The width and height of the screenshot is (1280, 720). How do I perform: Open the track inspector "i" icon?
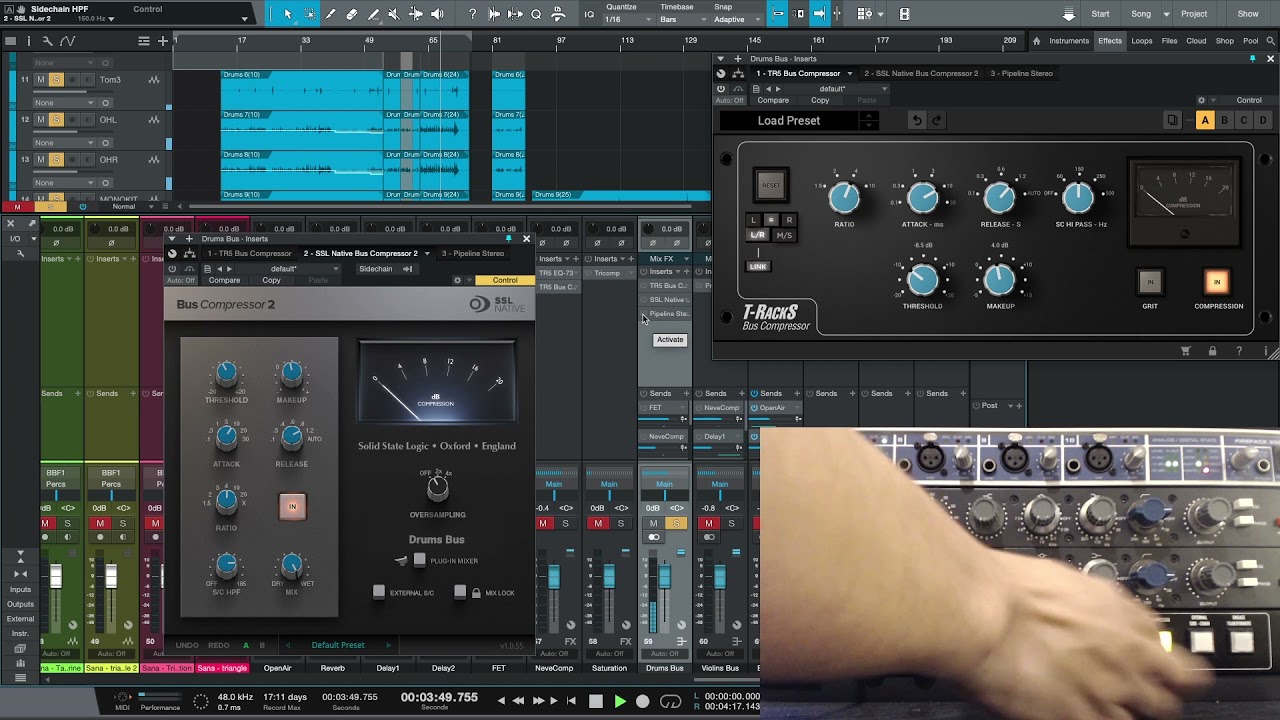pos(29,41)
